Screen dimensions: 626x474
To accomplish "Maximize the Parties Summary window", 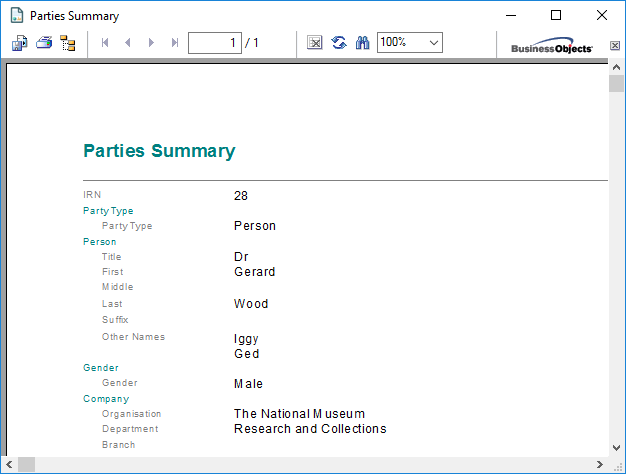I will (556, 15).
